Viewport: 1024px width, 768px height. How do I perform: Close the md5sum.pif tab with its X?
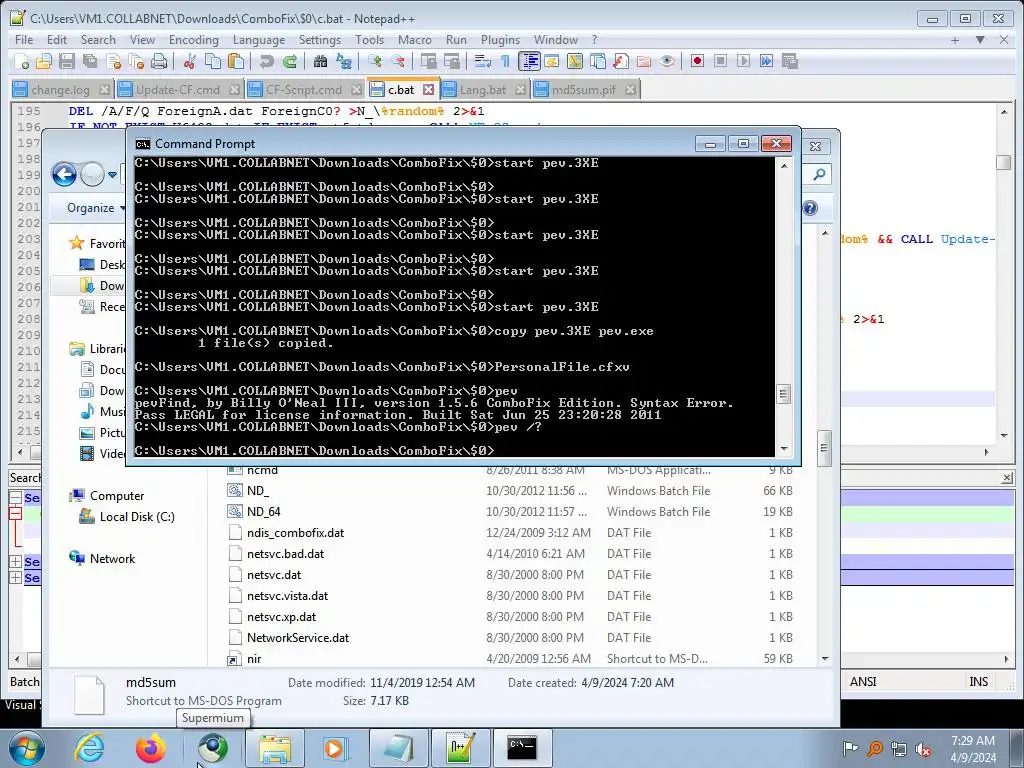630,89
